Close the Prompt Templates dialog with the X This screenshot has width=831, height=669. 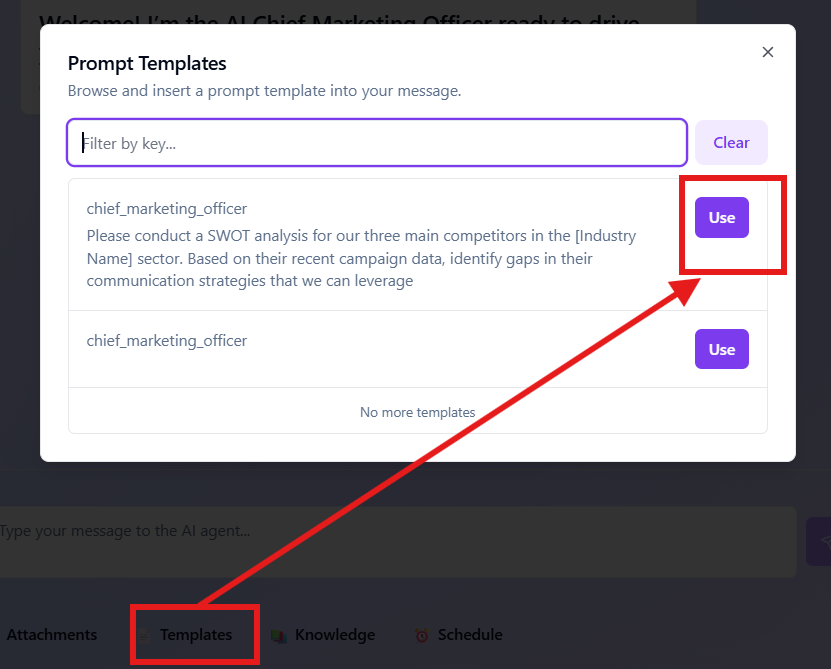768,52
